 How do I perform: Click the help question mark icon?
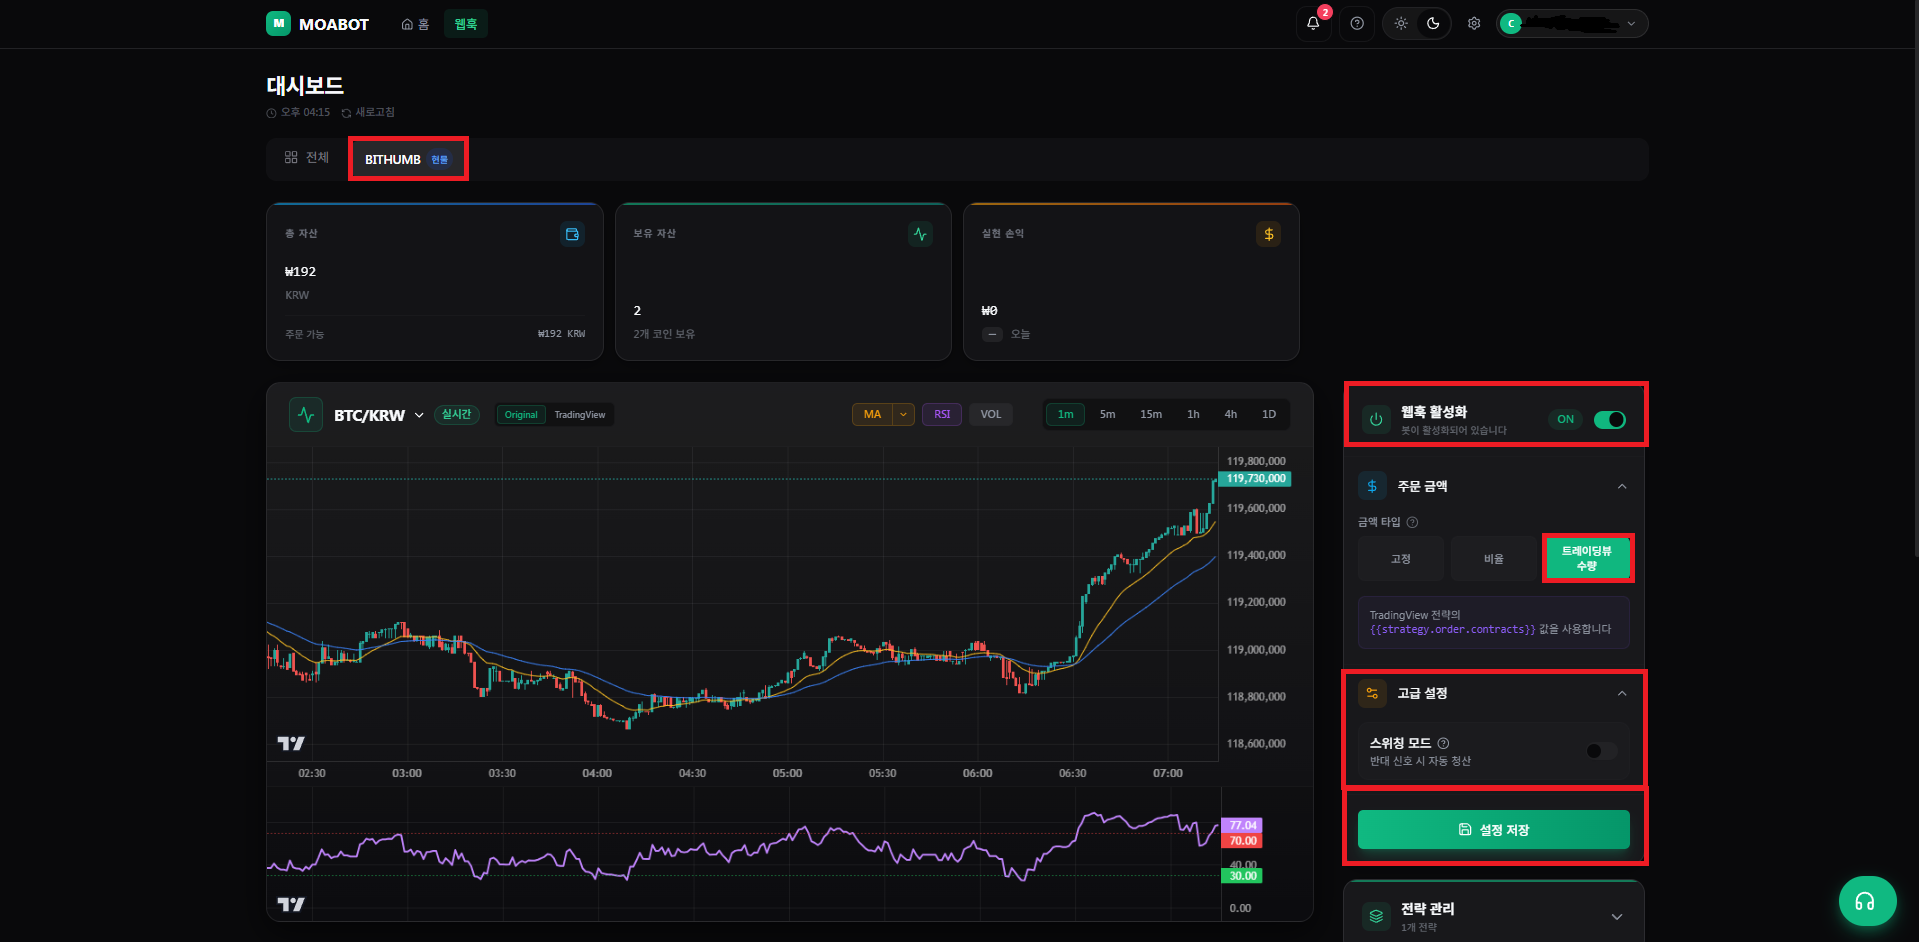click(1357, 24)
